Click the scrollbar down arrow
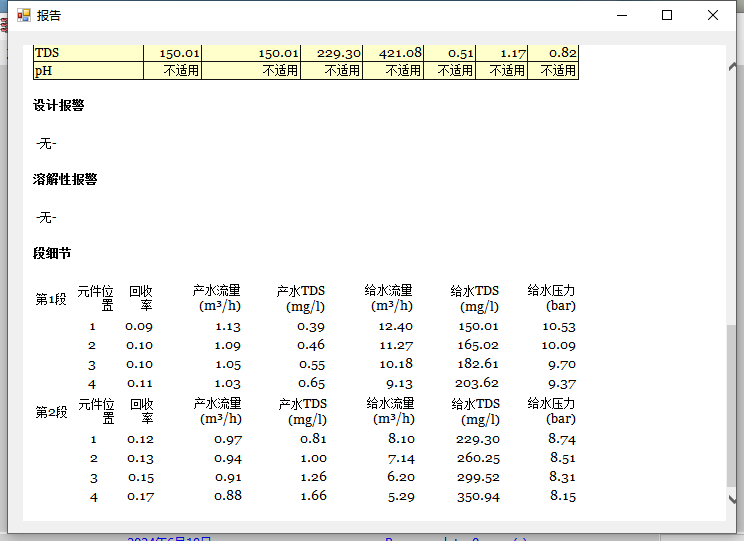The height and width of the screenshot is (541, 744). (x=733, y=499)
